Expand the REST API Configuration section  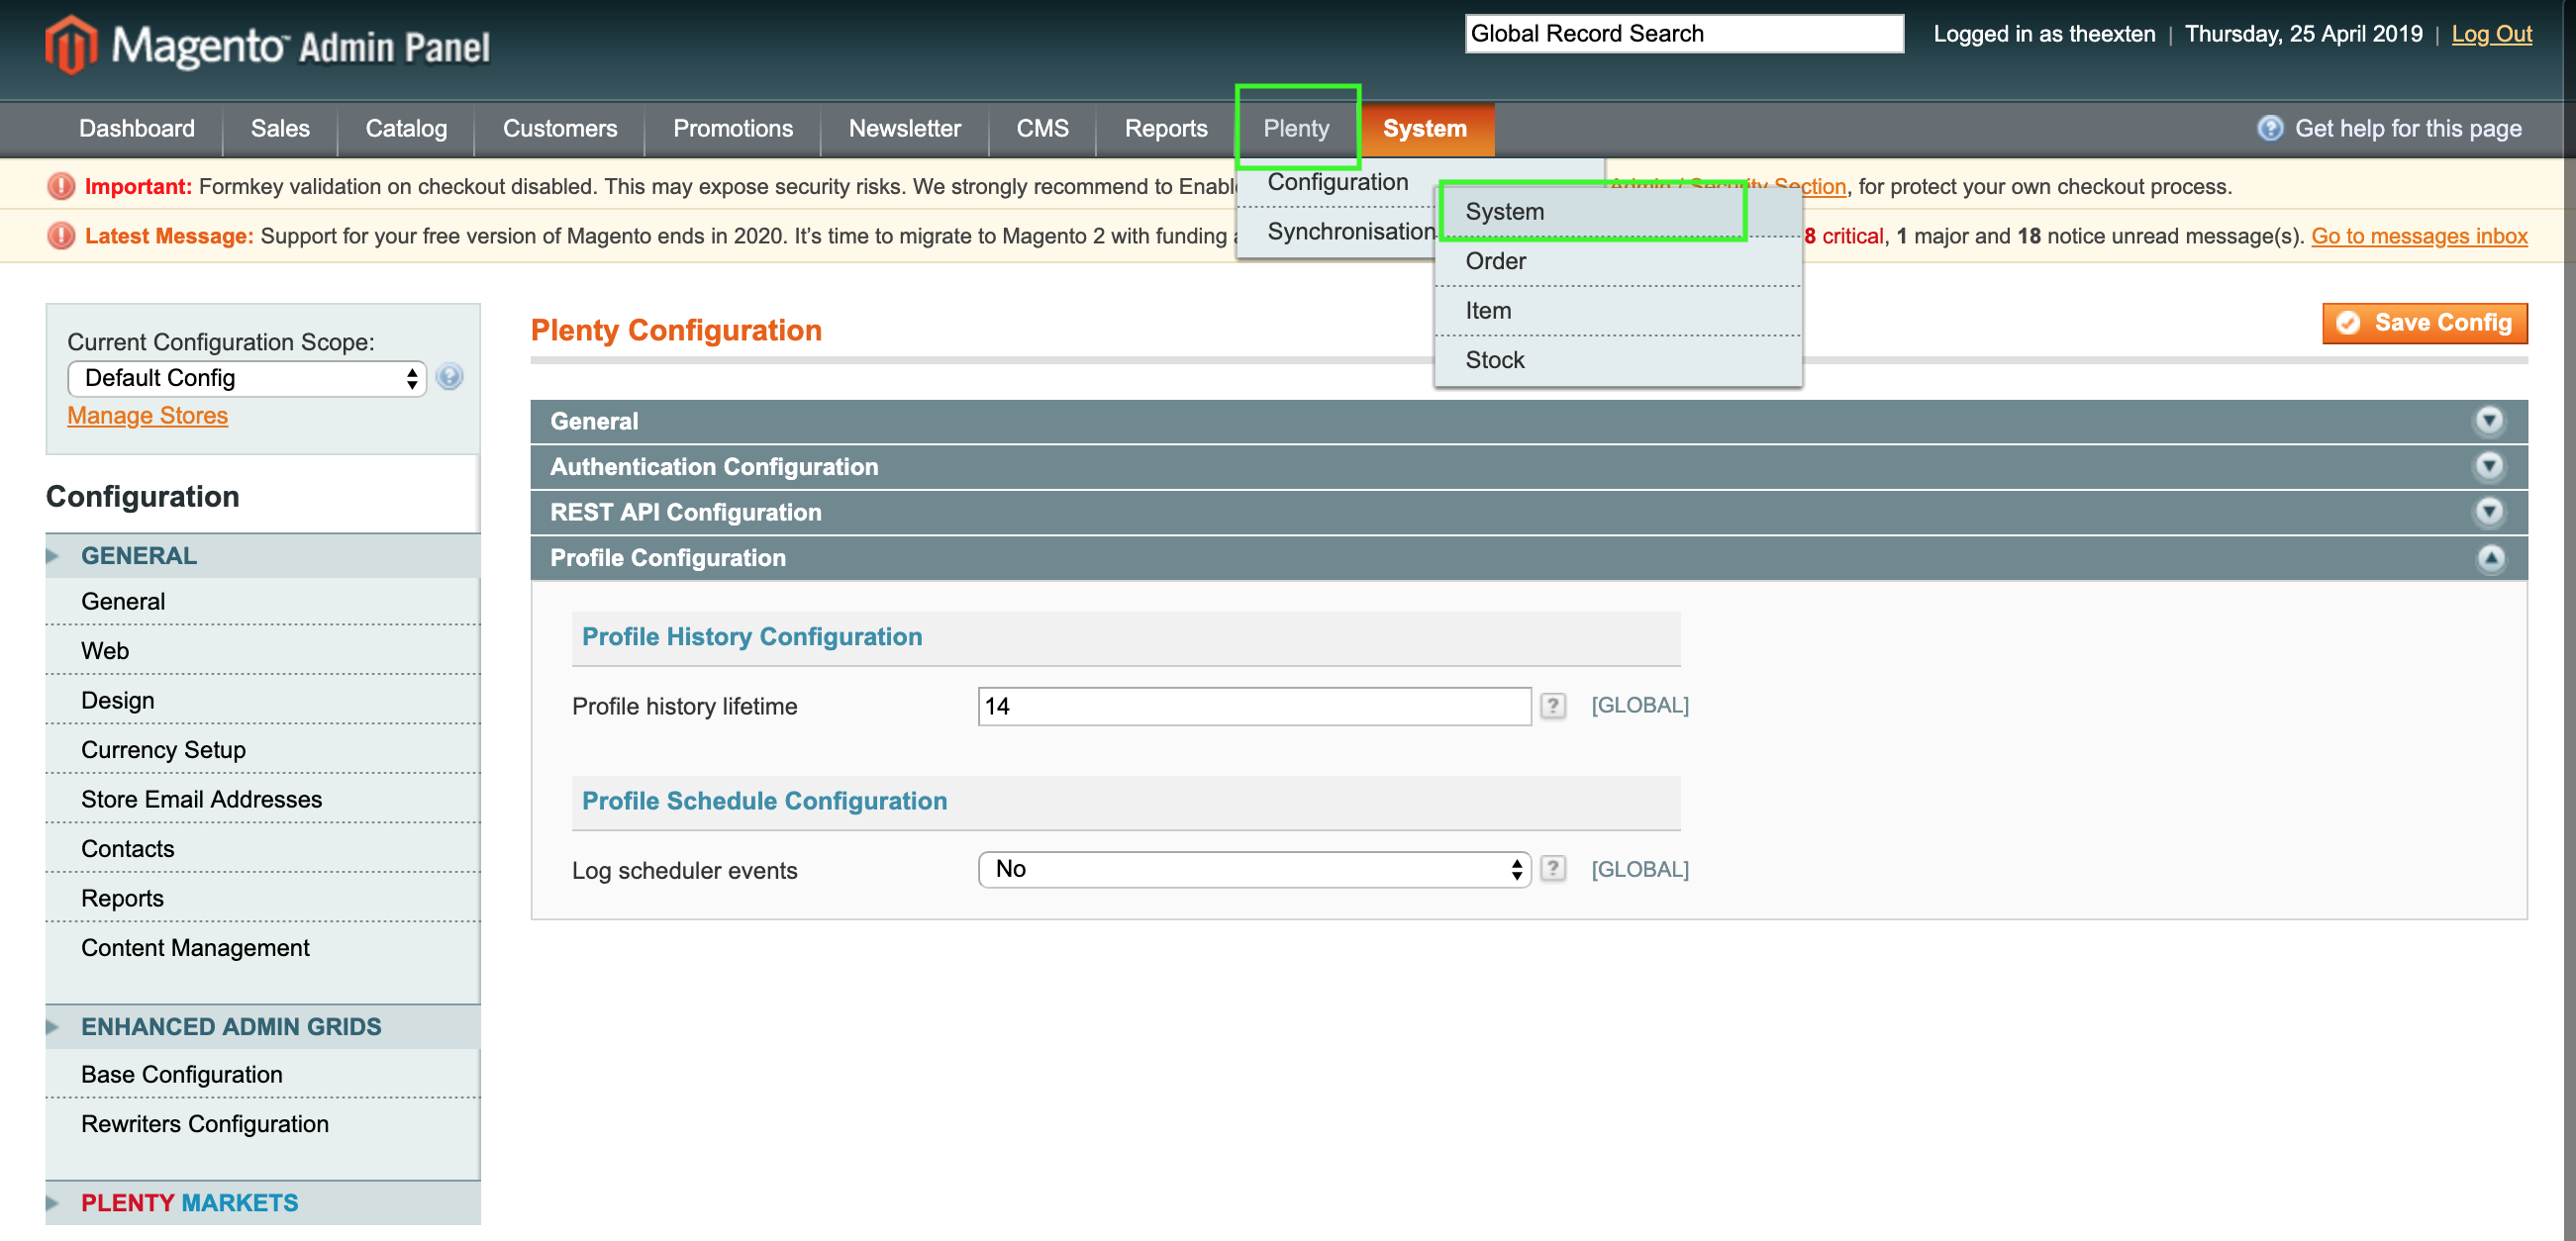click(2489, 512)
